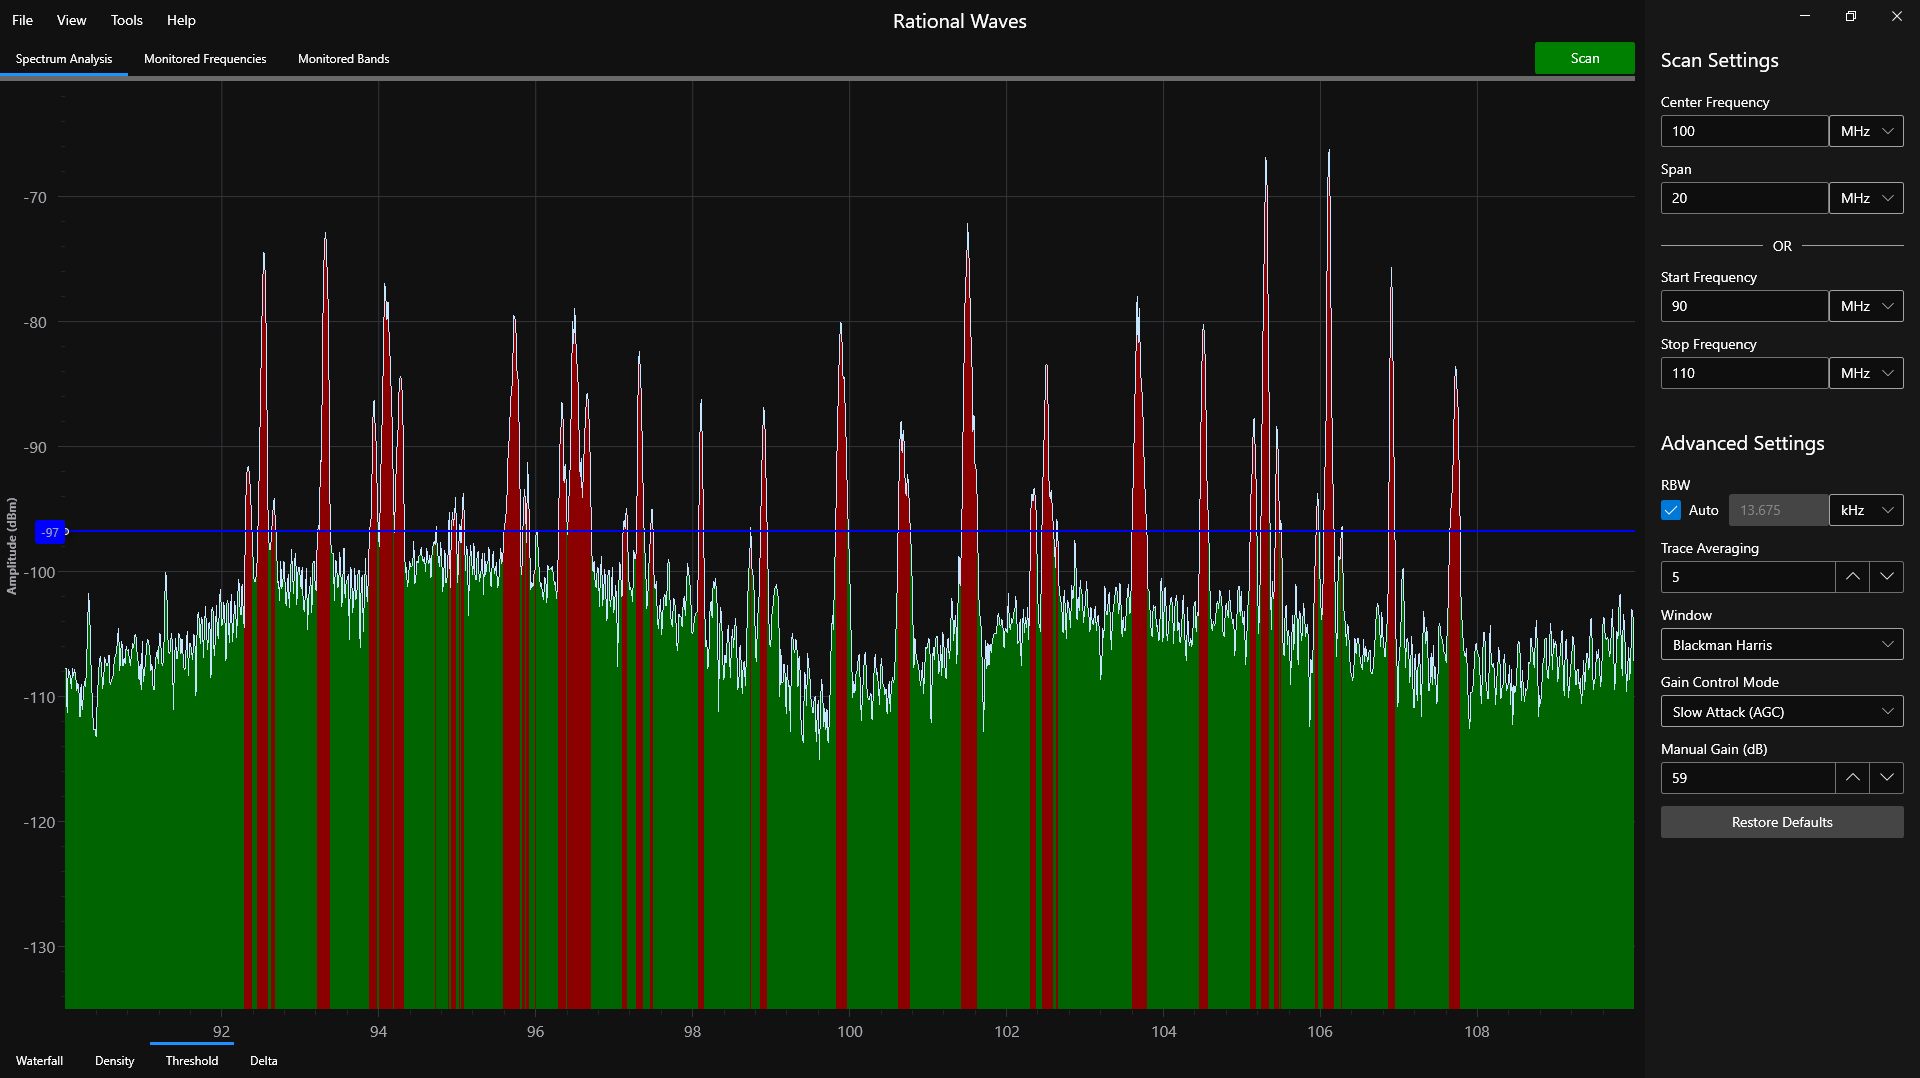Image resolution: width=1920 pixels, height=1078 pixels.
Task: Open the Center Frequency unit dropdown
Action: tap(1866, 130)
